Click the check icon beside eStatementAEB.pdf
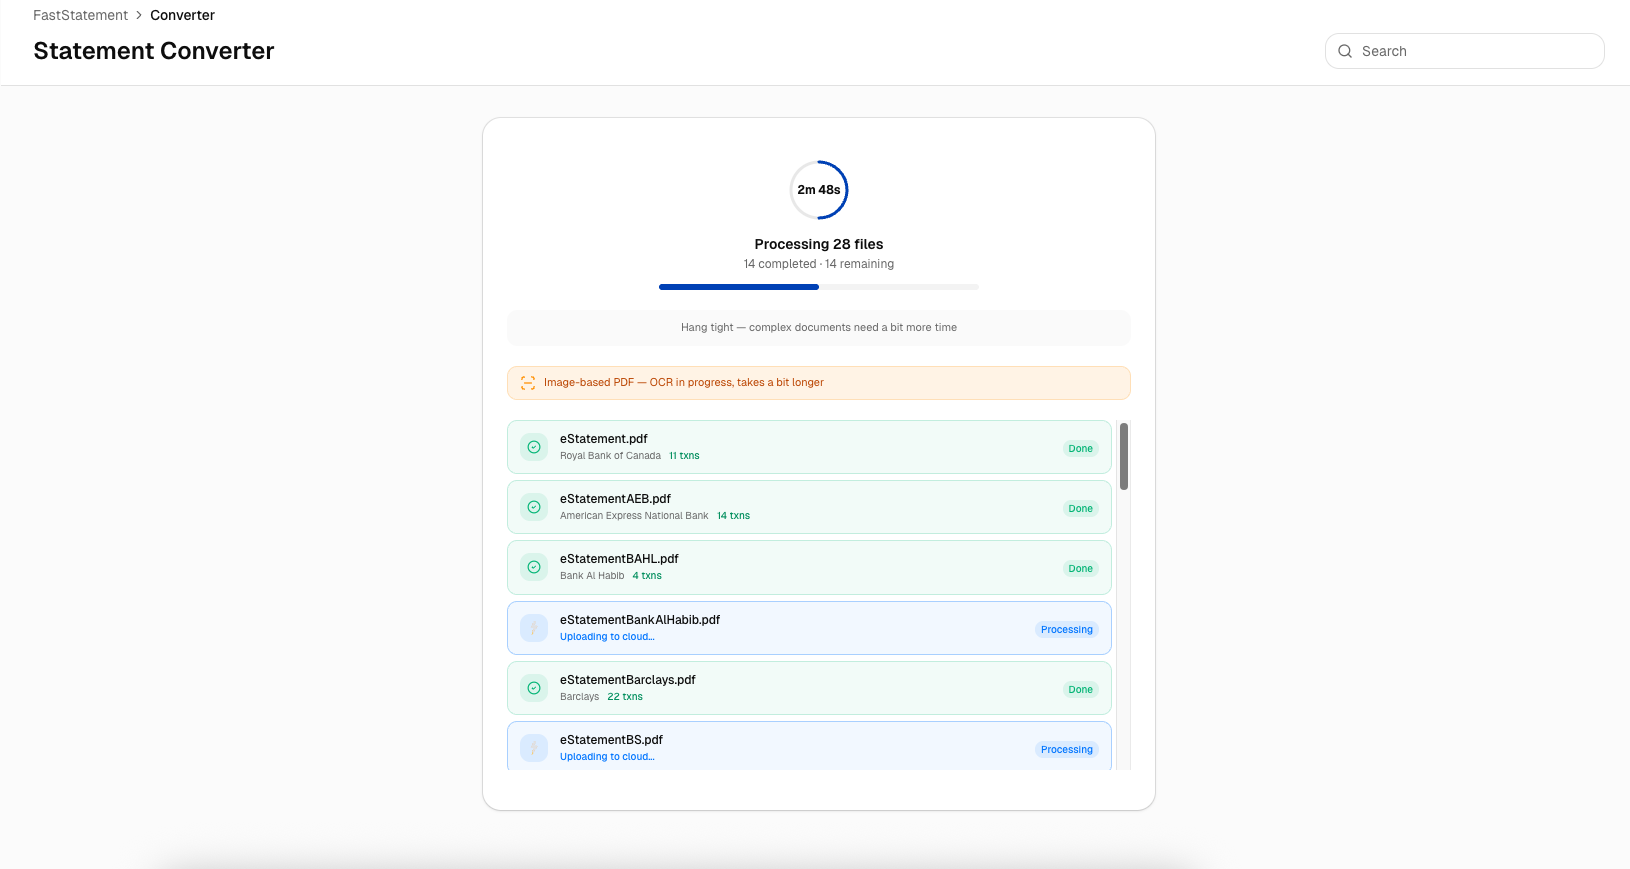This screenshot has width=1630, height=869. [534, 507]
